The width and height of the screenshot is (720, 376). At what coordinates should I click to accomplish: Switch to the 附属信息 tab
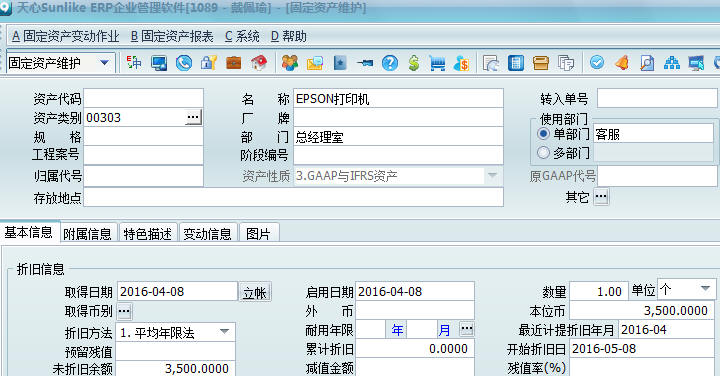pyautogui.click(x=88, y=234)
